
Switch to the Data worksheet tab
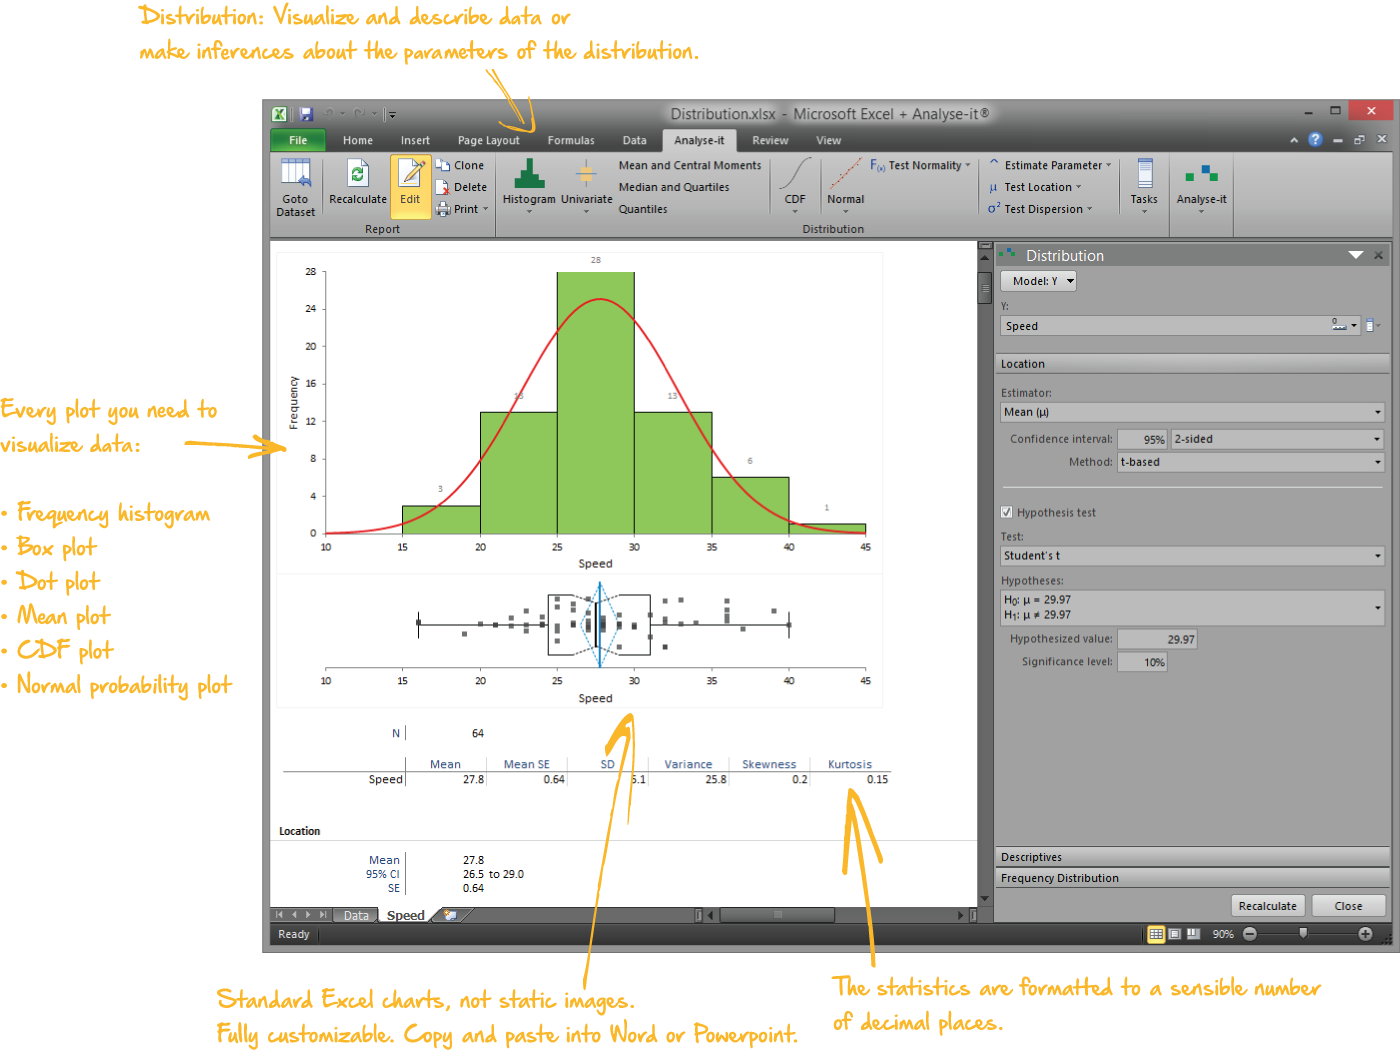(x=356, y=915)
